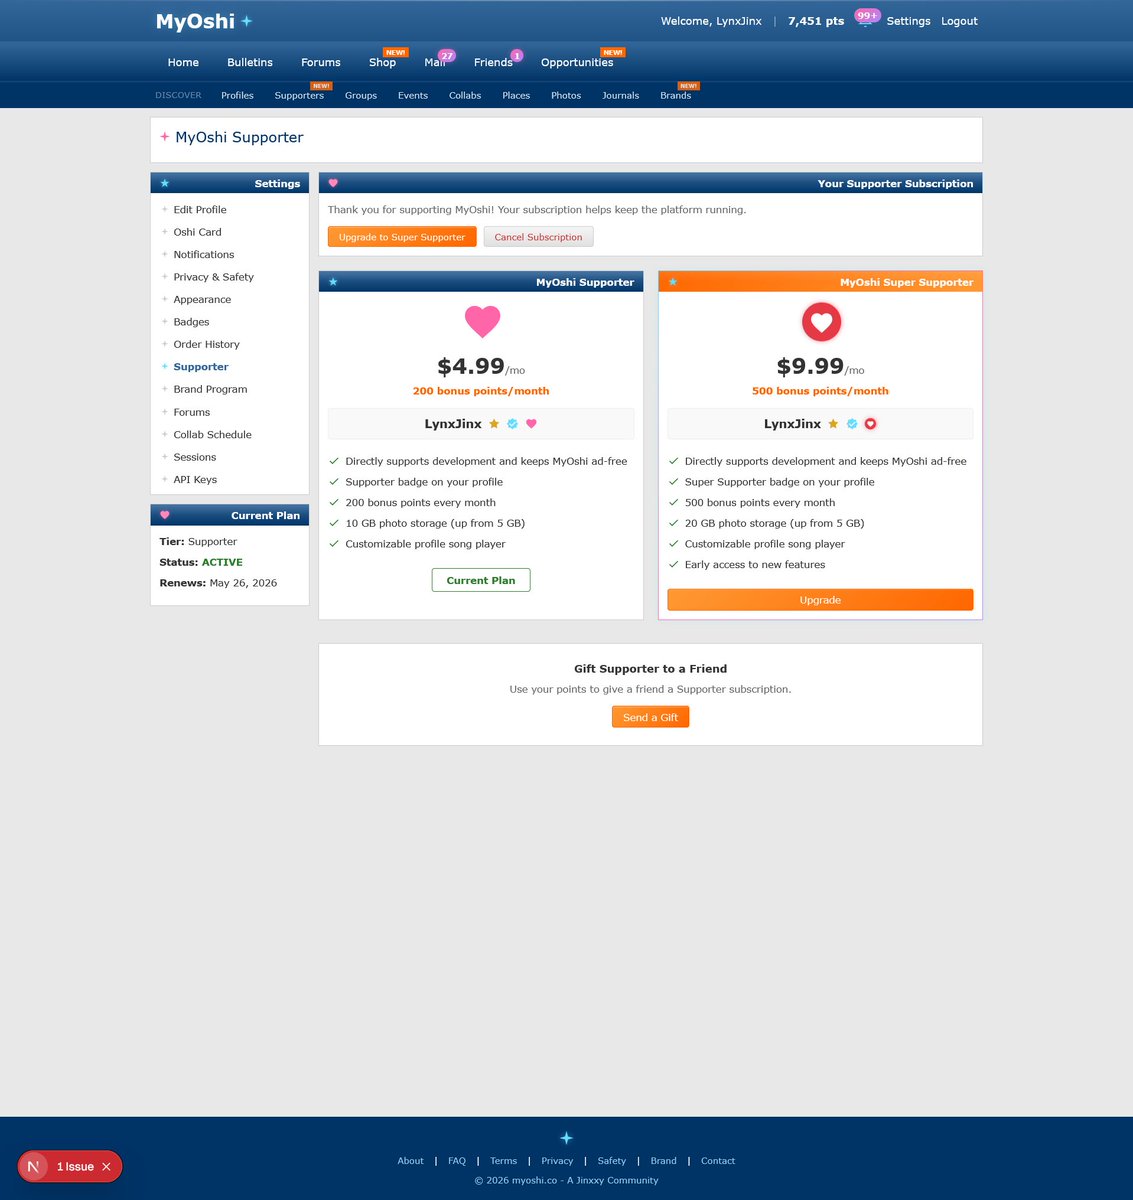Open the Contact footer link

coord(718,1161)
